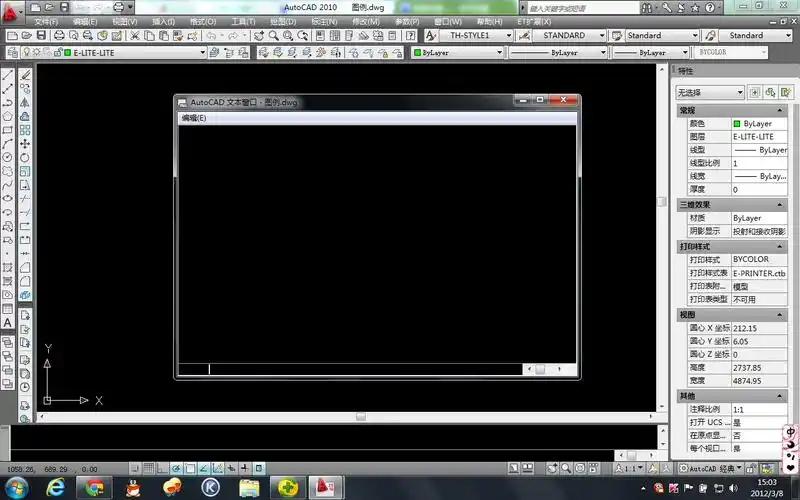Toggle Snap Mode in status bar
Image resolution: width=800 pixels, height=500 pixels.
pos(135,468)
